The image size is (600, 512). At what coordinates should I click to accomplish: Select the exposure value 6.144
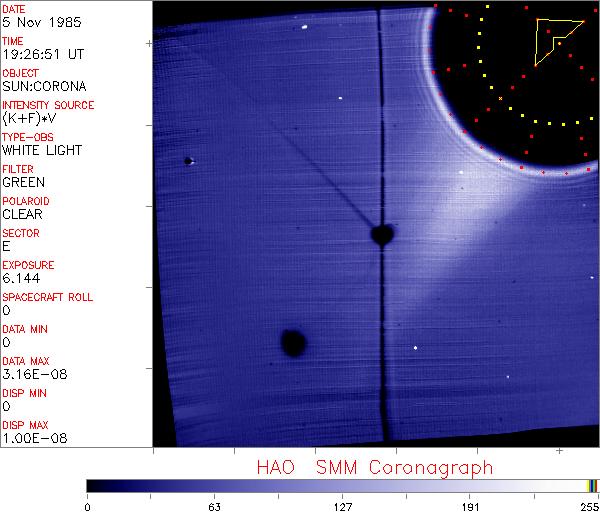[x=20, y=278]
